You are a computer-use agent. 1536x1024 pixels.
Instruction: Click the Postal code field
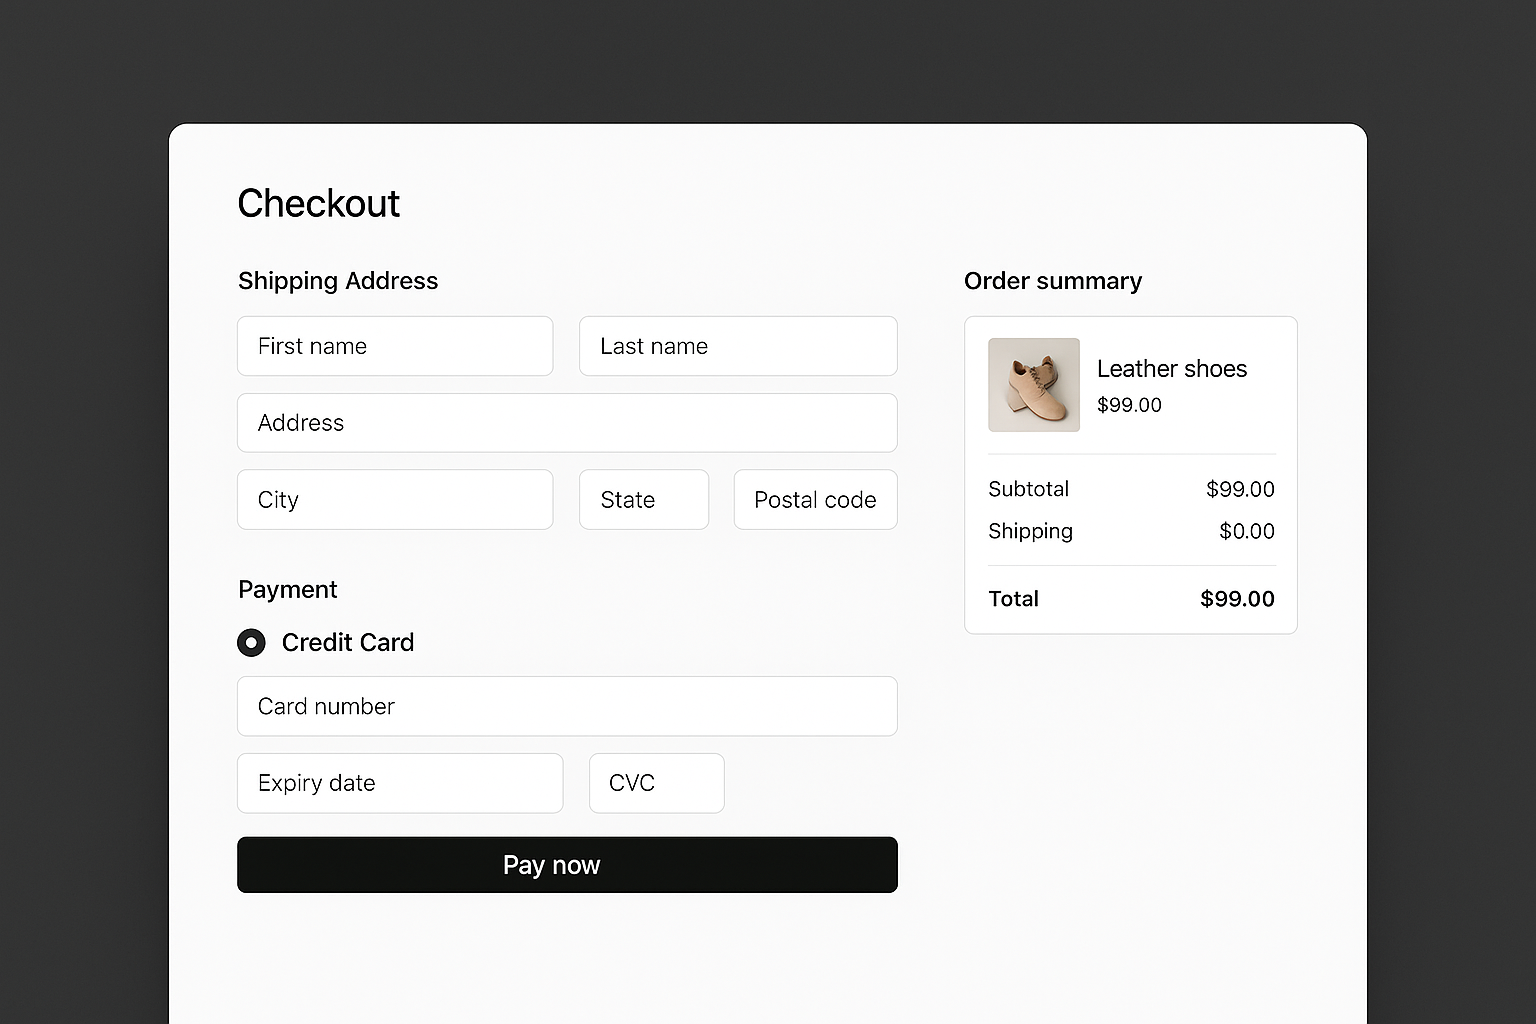coord(815,499)
